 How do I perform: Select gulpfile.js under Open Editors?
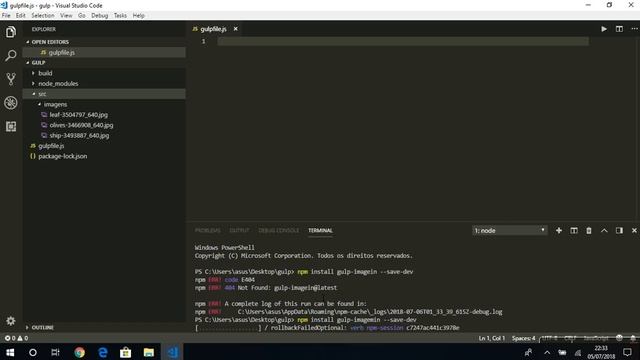(x=104, y=52)
